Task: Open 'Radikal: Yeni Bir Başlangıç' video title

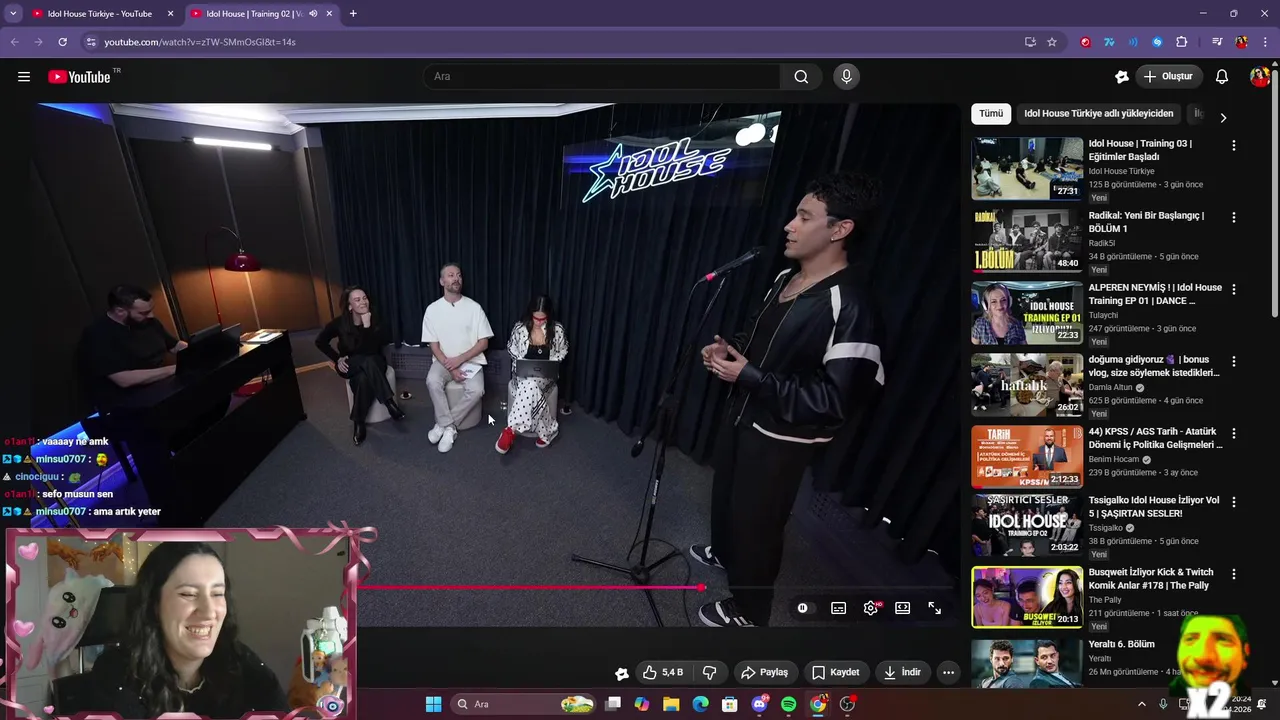Action: (1146, 222)
